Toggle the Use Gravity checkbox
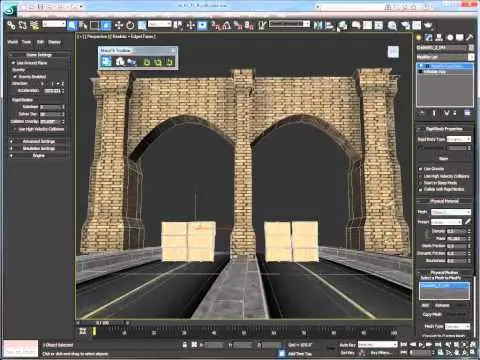 point(421,169)
